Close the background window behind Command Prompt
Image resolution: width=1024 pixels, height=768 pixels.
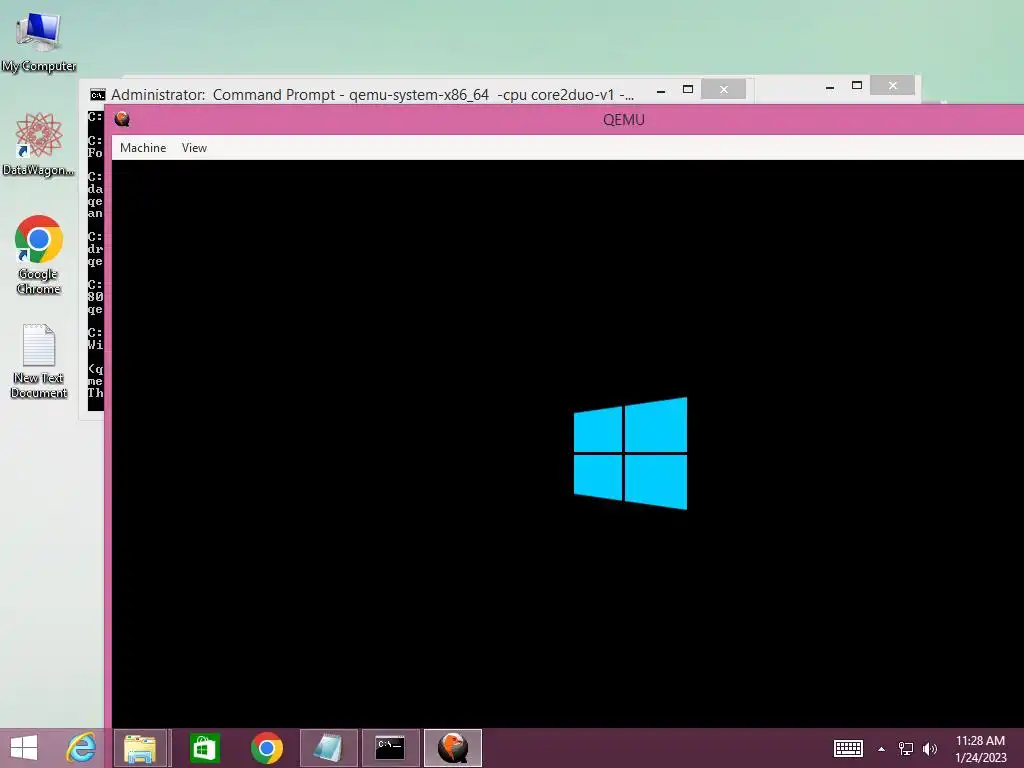(892, 86)
